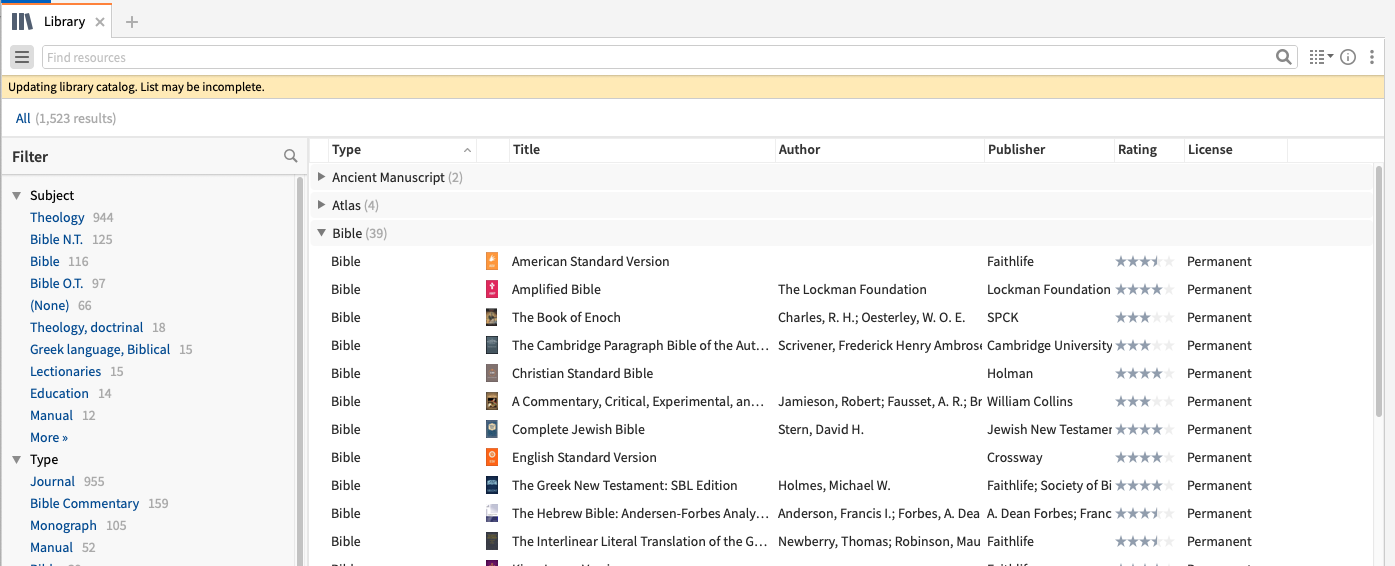Close the Library tab
This screenshot has height=566, width=1395.
[x=99, y=22]
